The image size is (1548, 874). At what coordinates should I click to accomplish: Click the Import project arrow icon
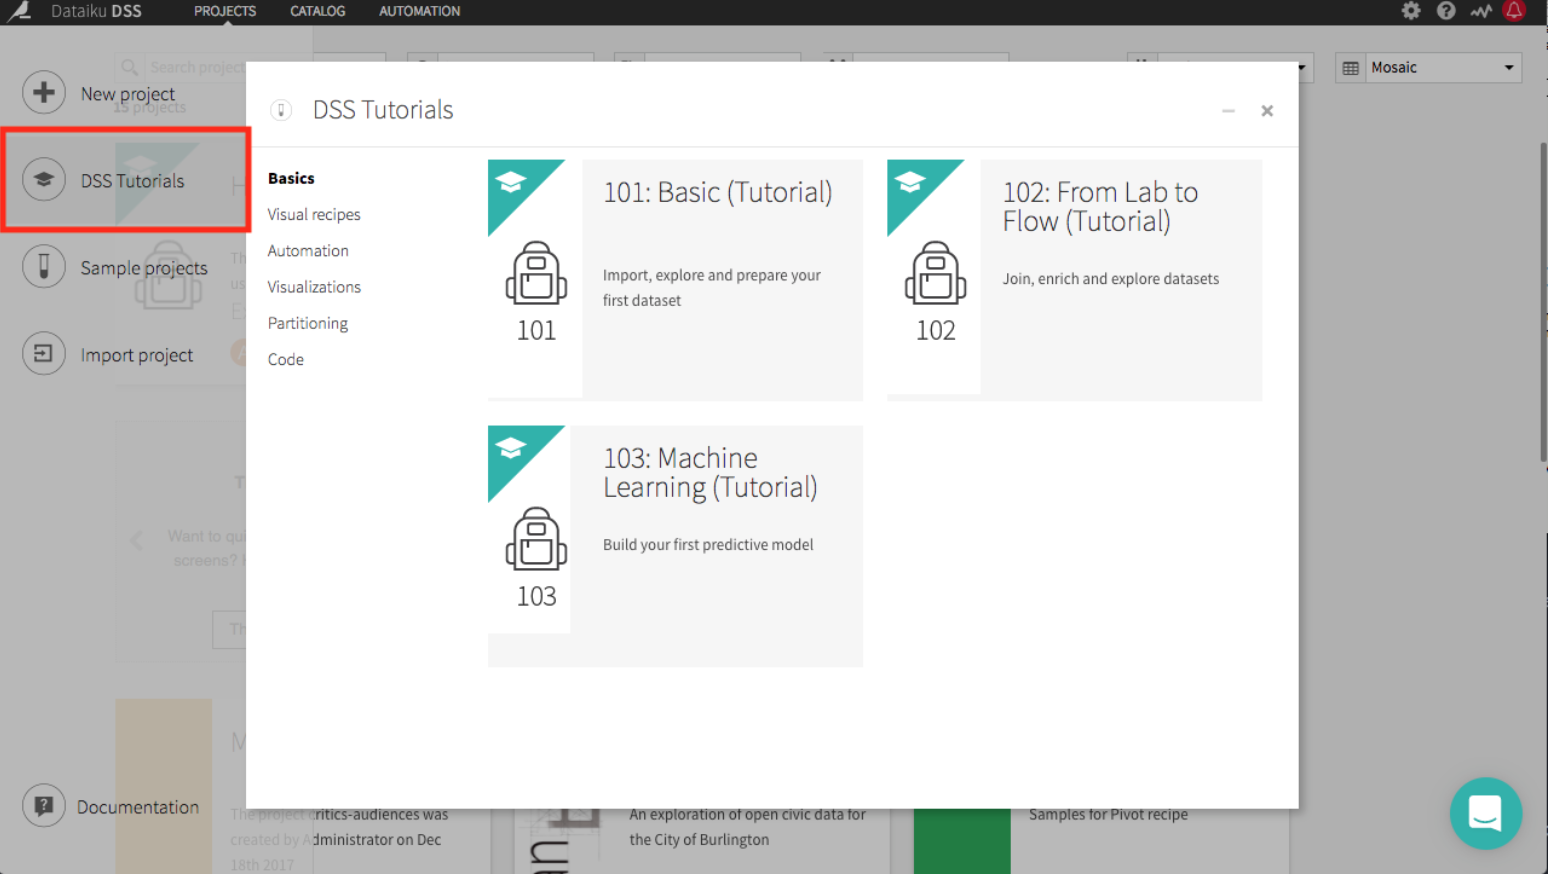44,354
